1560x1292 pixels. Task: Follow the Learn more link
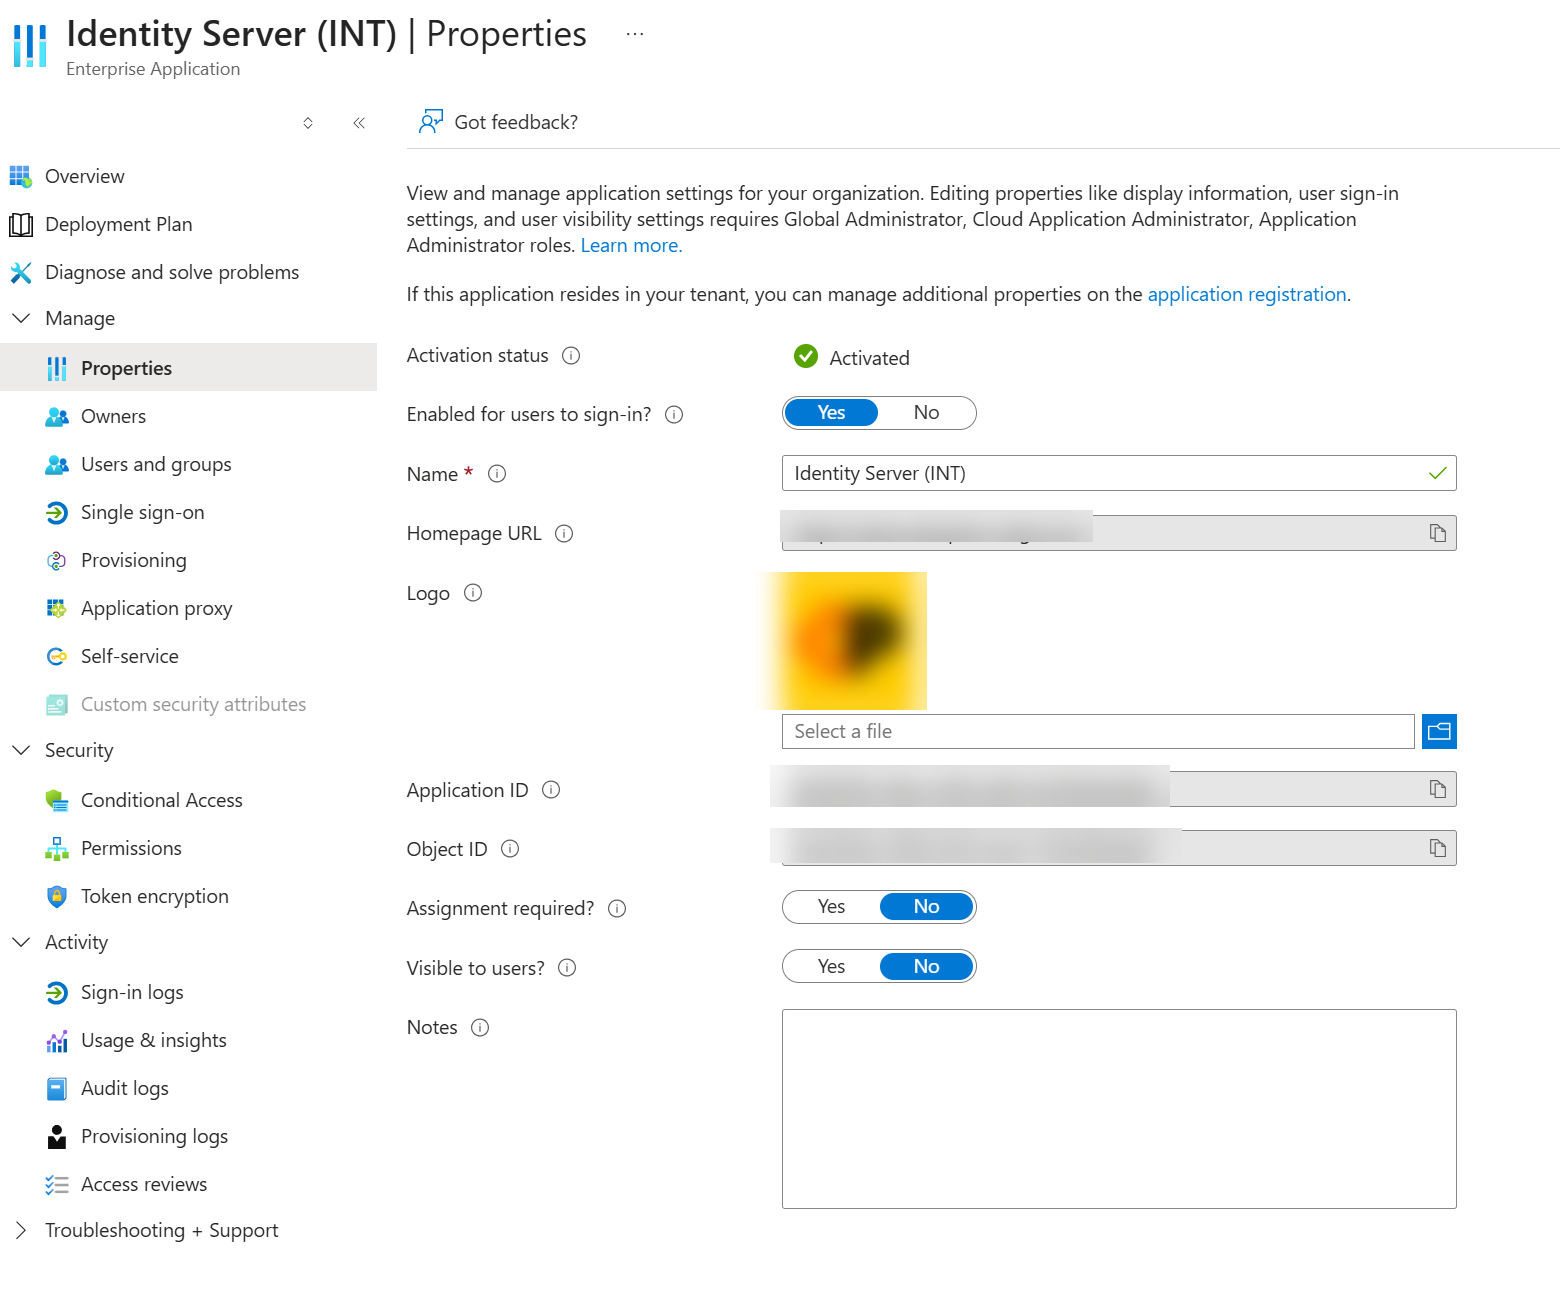631,246
